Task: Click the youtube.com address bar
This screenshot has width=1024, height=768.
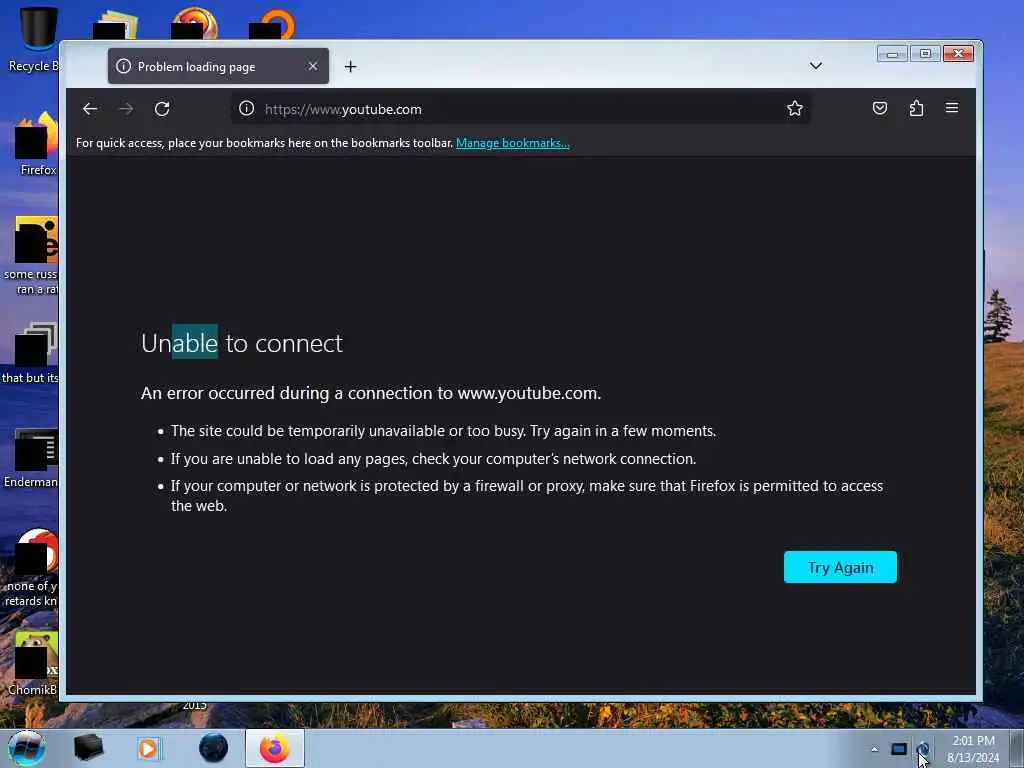Action: tap(520, 109)
